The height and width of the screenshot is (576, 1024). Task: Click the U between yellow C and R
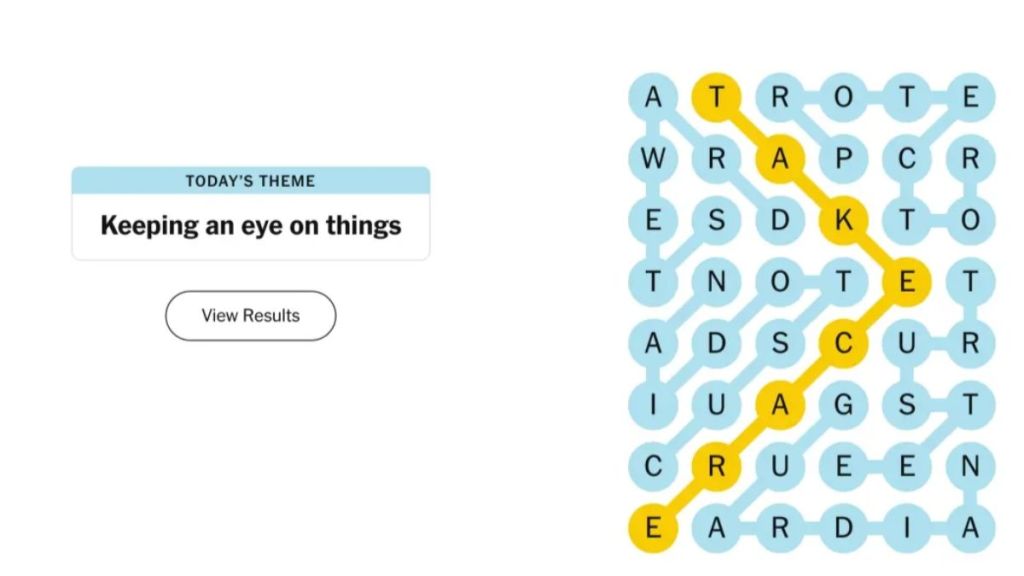click(906, 344)
